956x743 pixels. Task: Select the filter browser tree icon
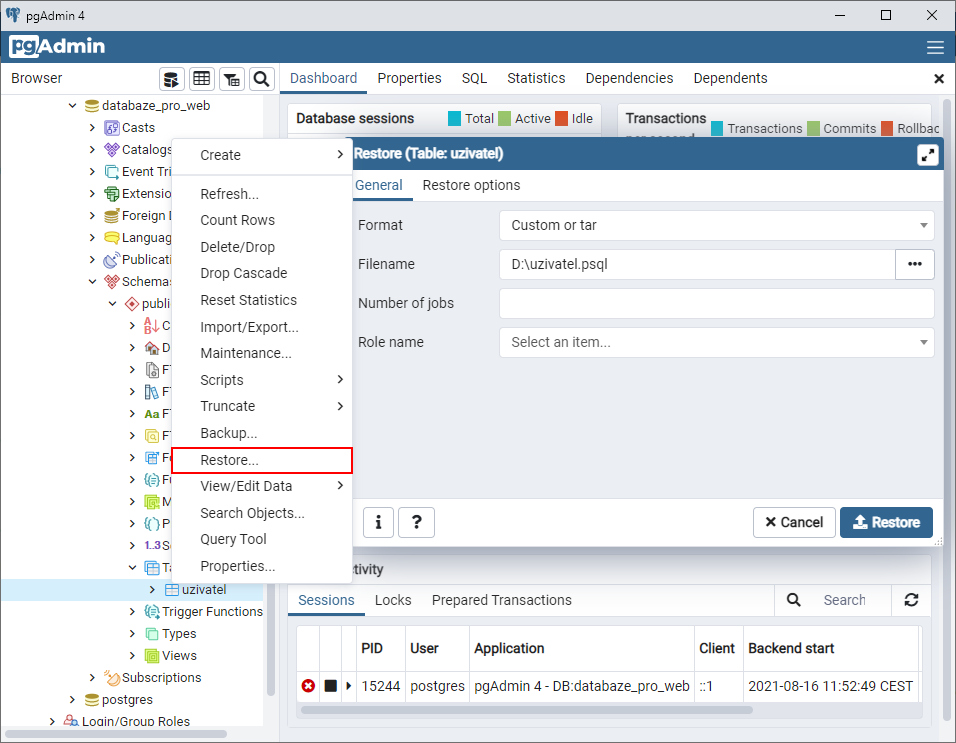[231, 78]
